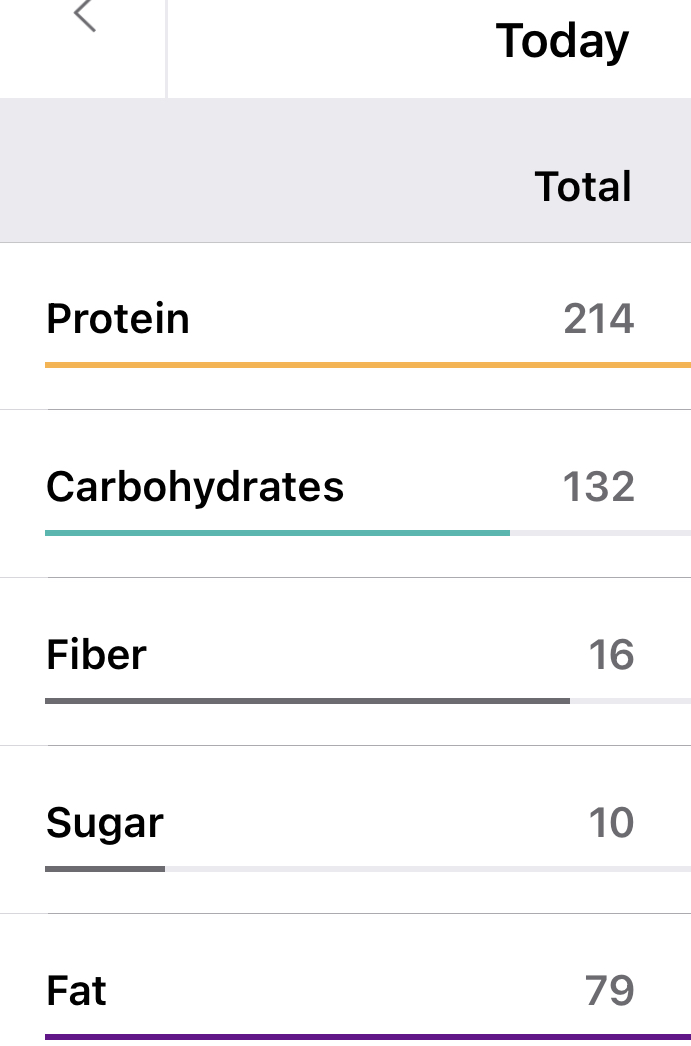Click the Total column header
The image size is (691, 1046).
pyautogui.click(x=583, y=187)
